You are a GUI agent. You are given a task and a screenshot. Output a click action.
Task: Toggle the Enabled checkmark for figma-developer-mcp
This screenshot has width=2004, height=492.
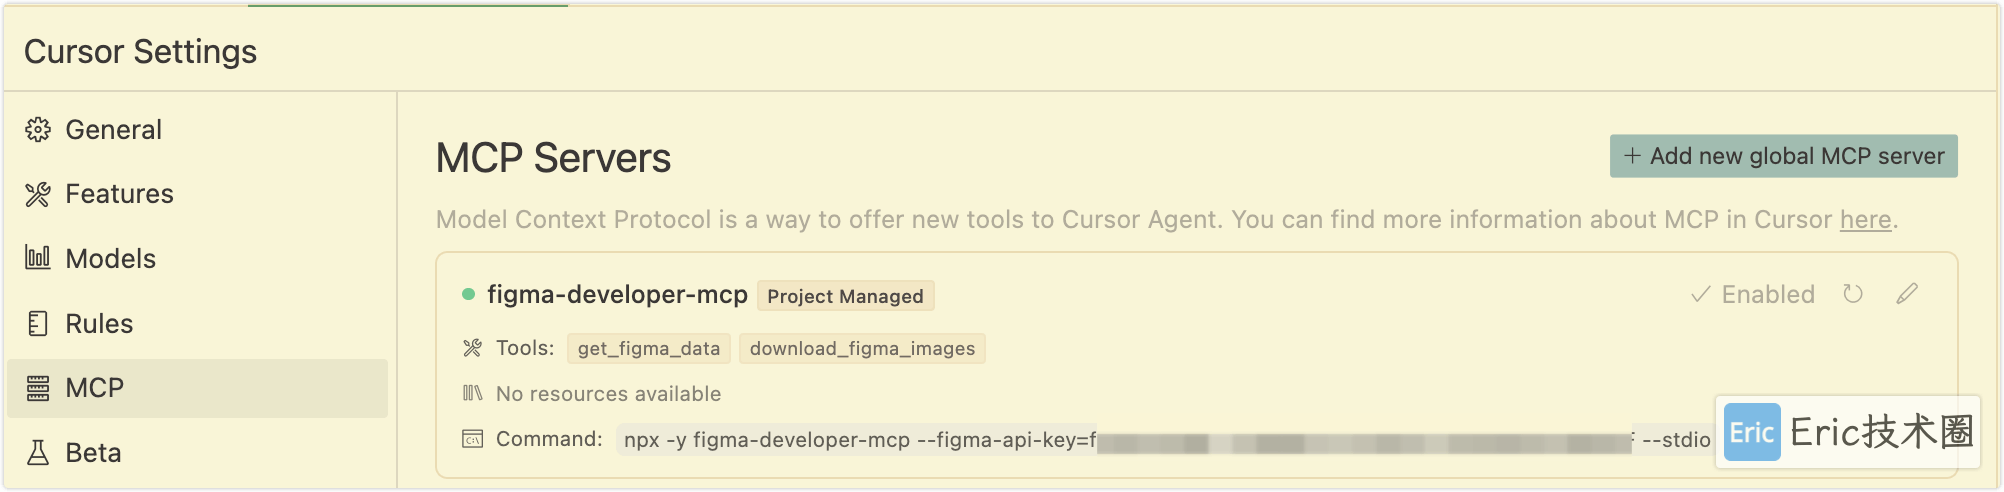click(x=1753, y=294)
